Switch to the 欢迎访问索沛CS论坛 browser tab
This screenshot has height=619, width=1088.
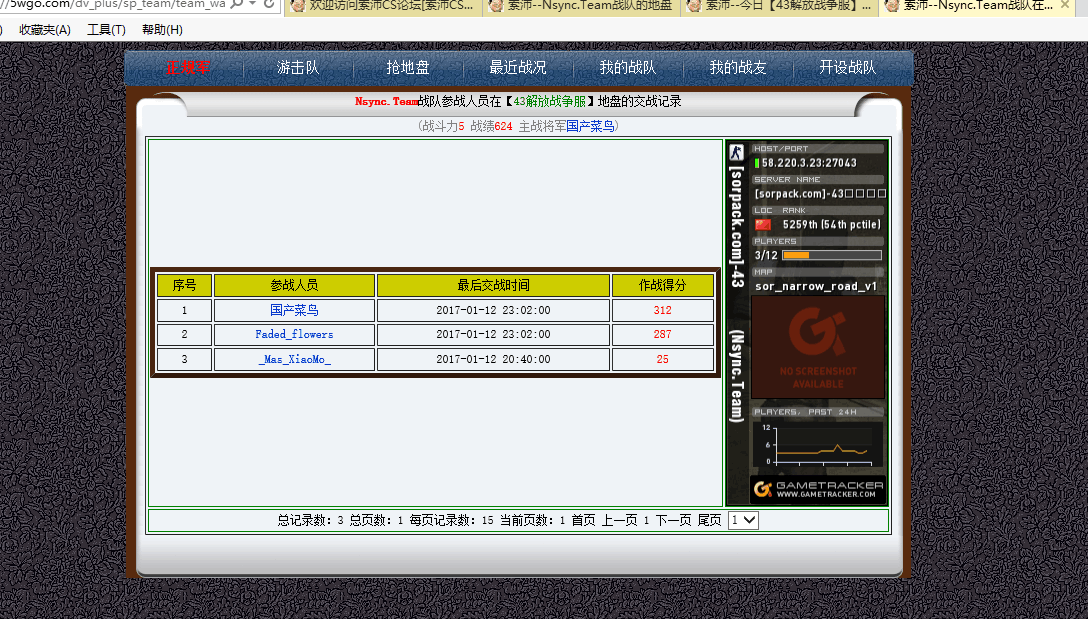383,7
